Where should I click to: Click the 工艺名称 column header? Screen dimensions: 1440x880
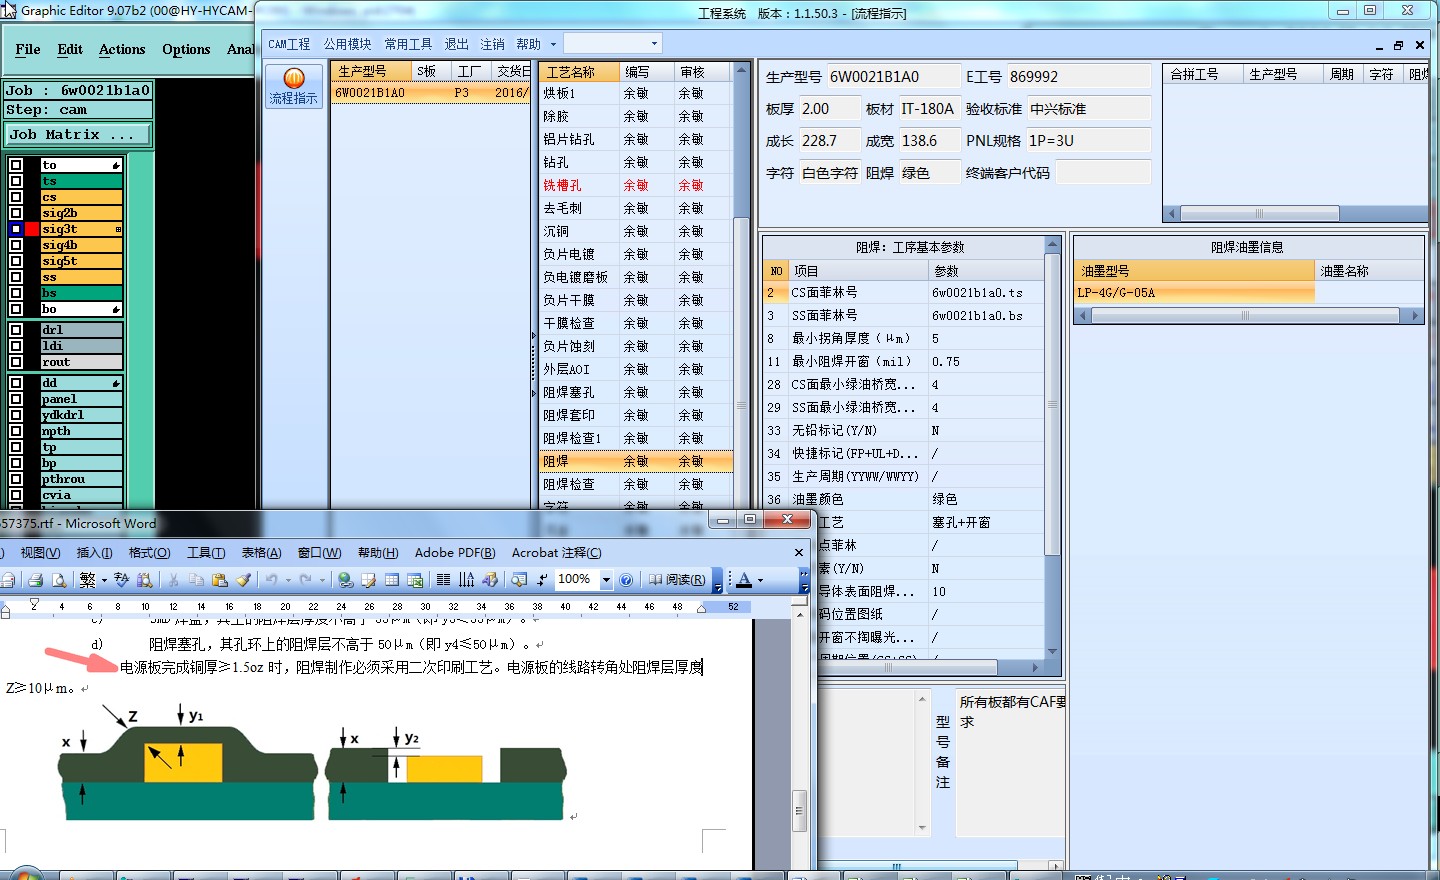pos(579,72)
